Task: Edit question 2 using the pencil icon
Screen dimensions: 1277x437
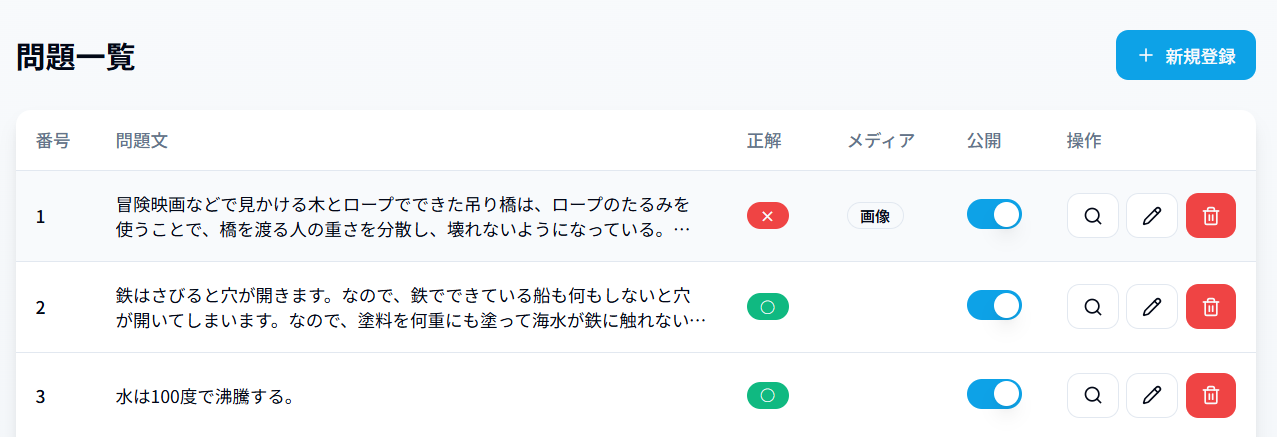Action: click(x=1151, y=307)
